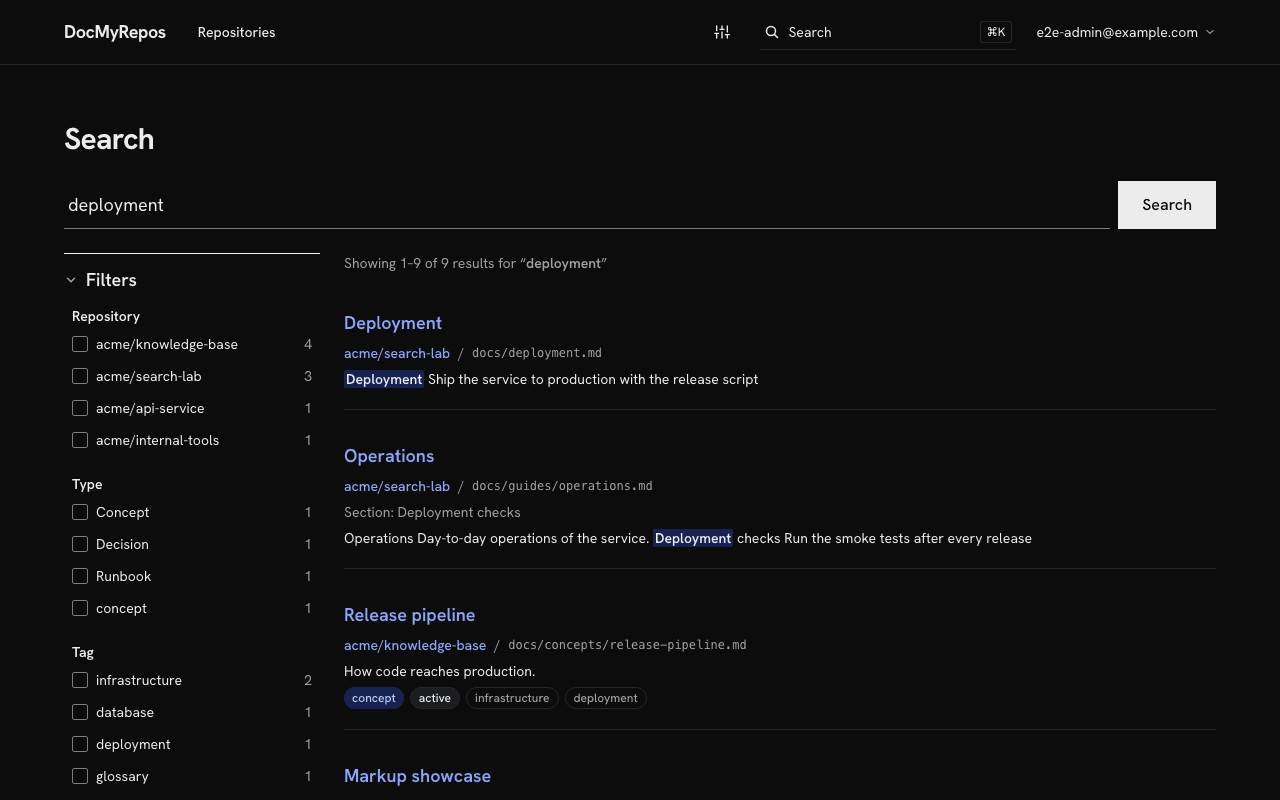Click the 'Section: Deployment checks' text
The image size is (1280, 800).
click(x=432, y=512)
